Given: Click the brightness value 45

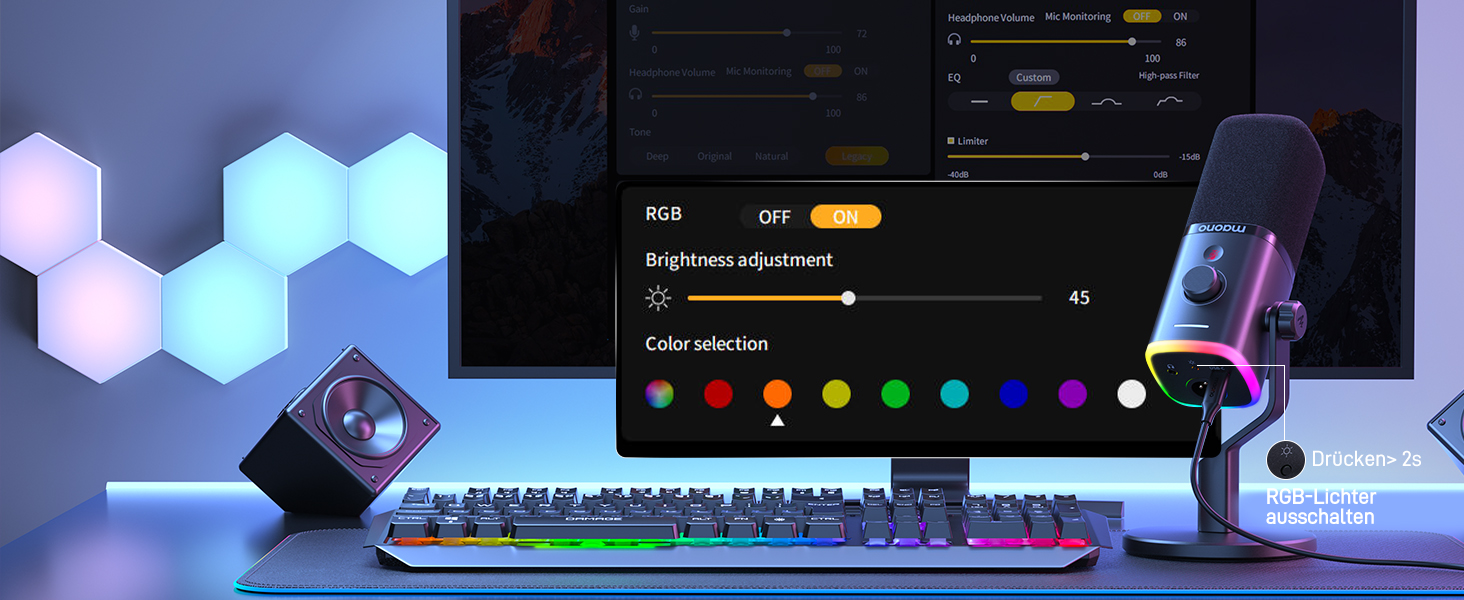Looking at the screenshot, I should coord(1079,298).
